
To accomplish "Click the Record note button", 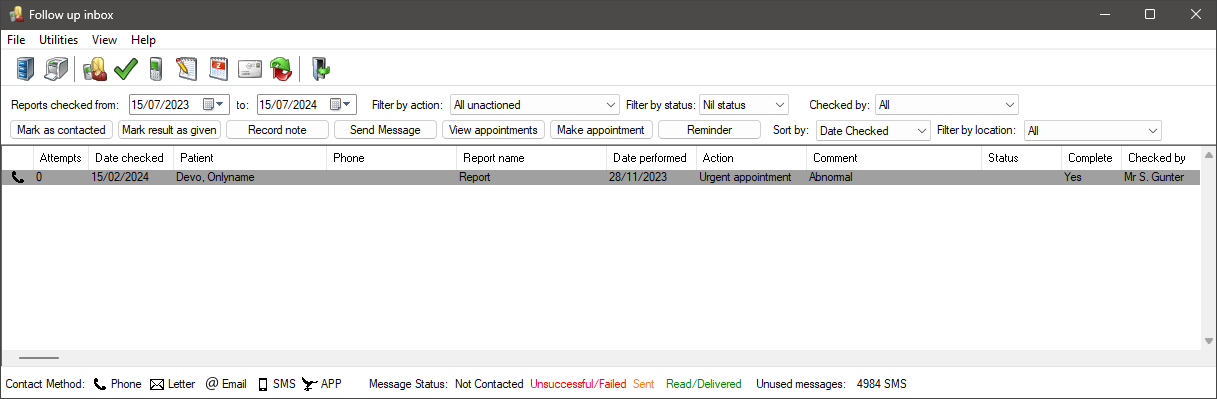I will (x=277, y=130).
